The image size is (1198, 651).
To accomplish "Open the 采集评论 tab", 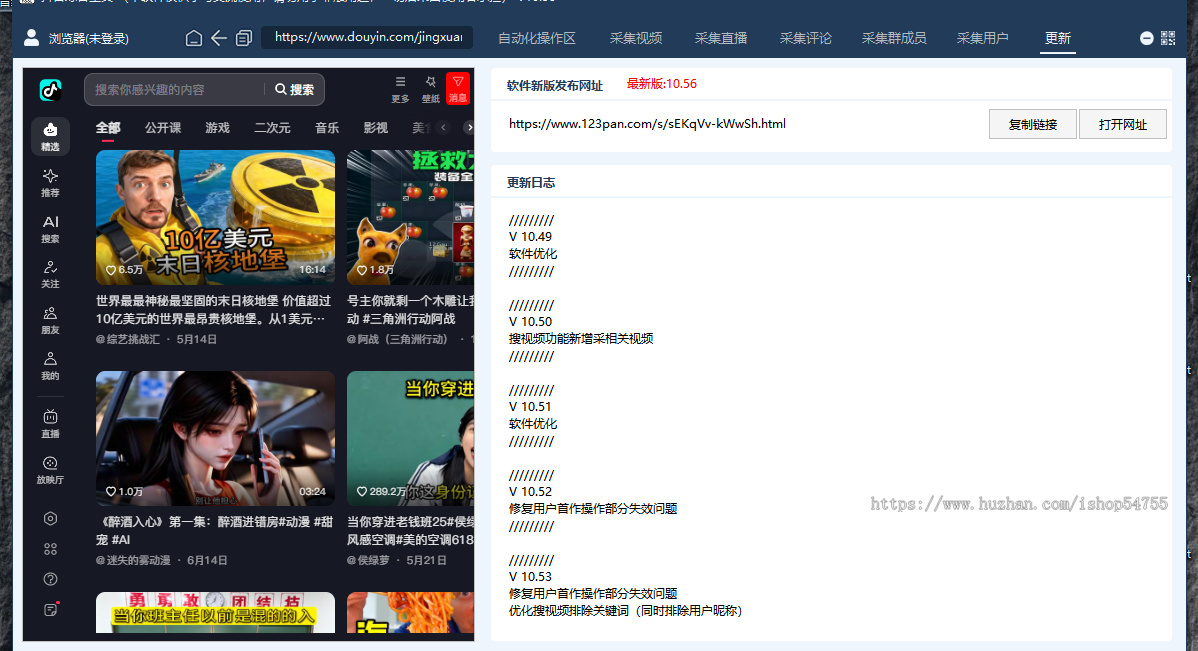I will 805,38.
